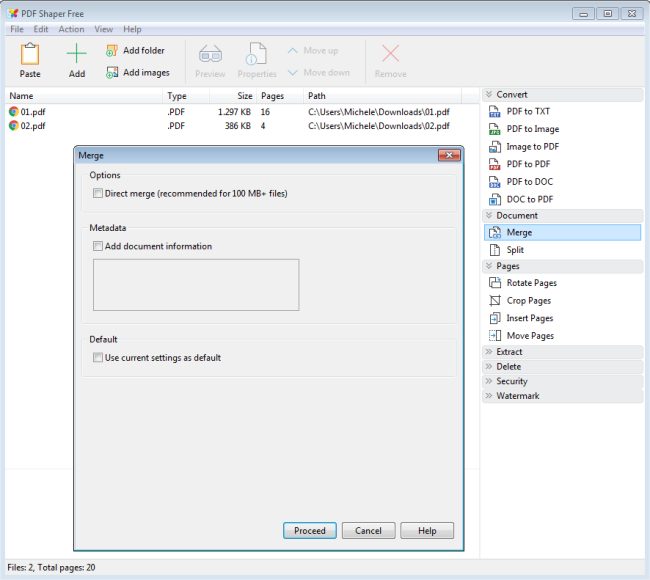Click the PDF Shaper app logo in title bar
650x580 pixels.
(x=13, y=14)
